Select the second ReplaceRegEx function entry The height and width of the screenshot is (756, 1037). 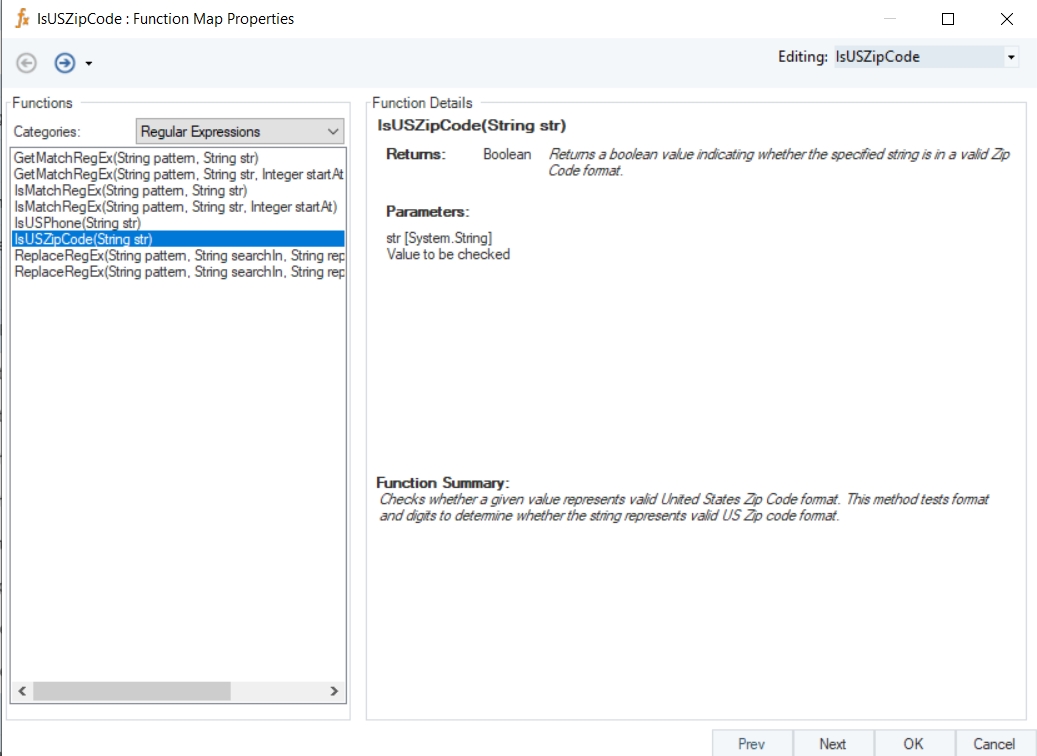point(178,272)
